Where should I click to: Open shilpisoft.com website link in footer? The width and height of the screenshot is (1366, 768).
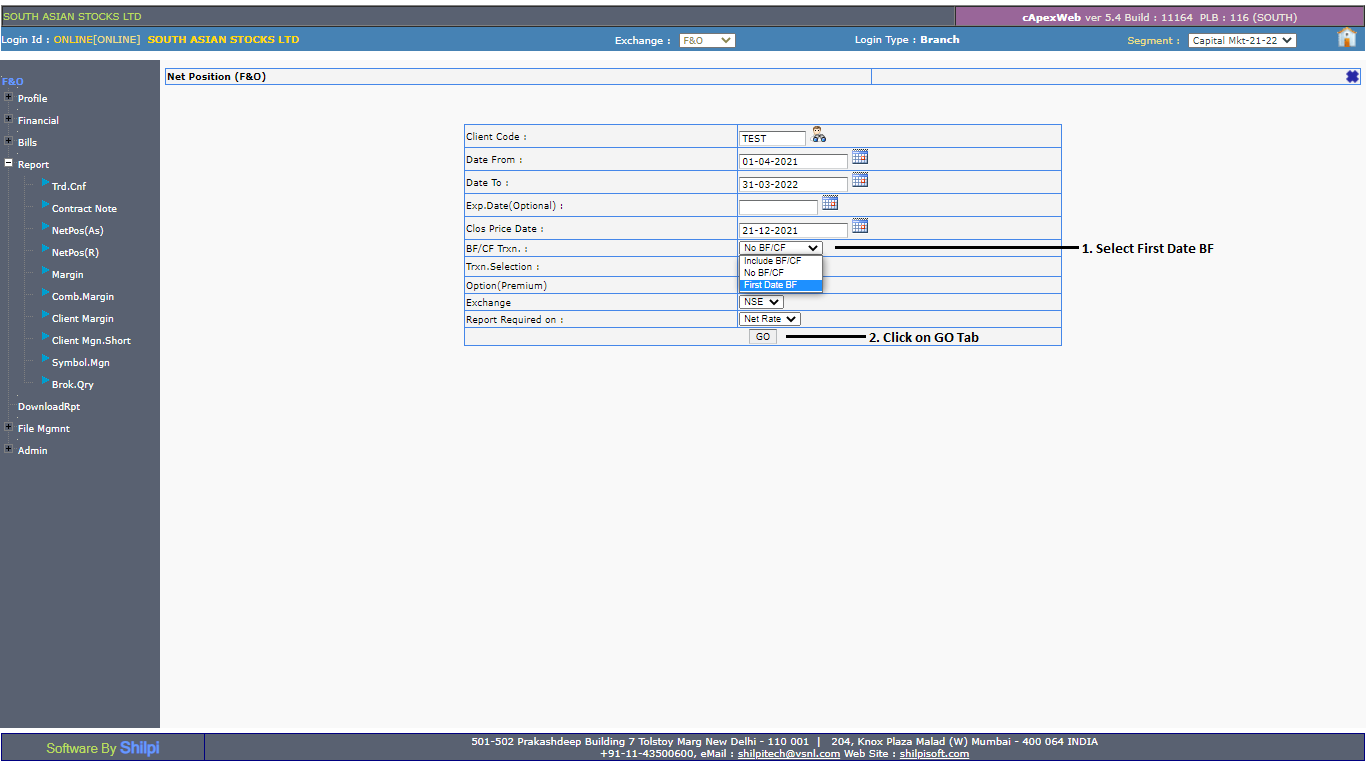pyautogui.click(x=934, y=754)
